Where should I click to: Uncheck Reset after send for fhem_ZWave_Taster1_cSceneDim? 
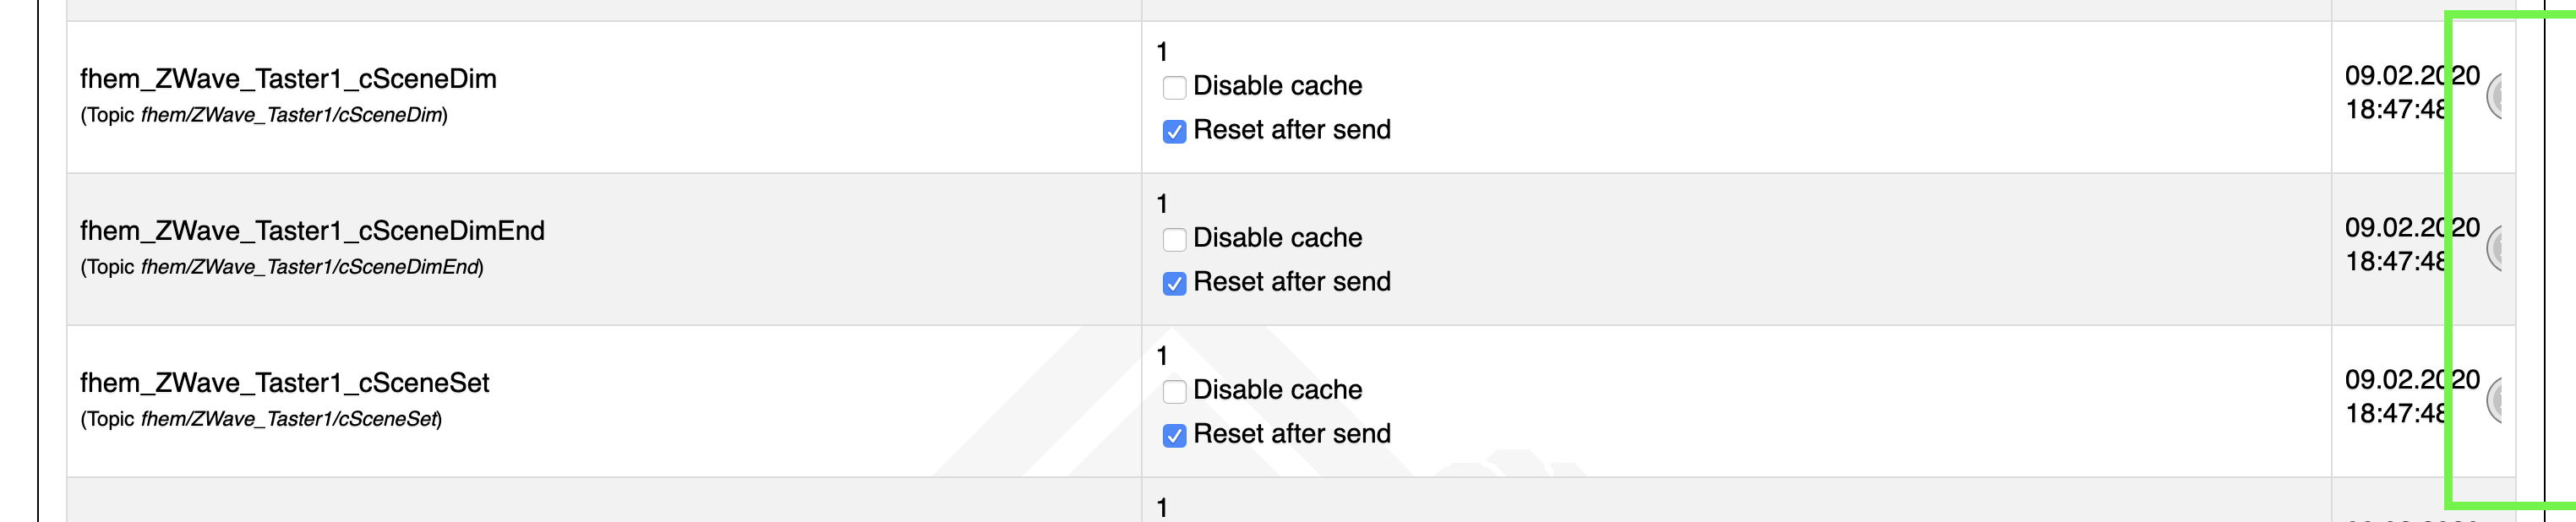coord(1174,131)
